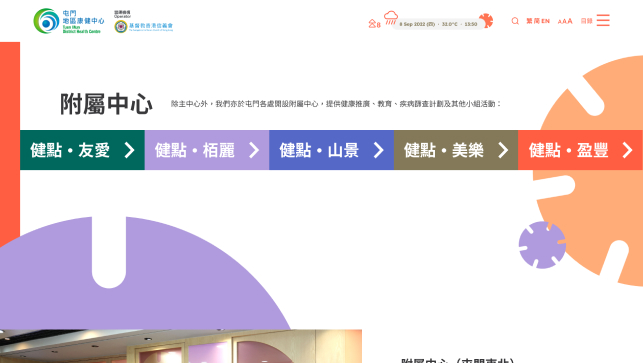
Task: Click the chevron arrow on 健點・友愛
Action: click(x=130, y=150)
